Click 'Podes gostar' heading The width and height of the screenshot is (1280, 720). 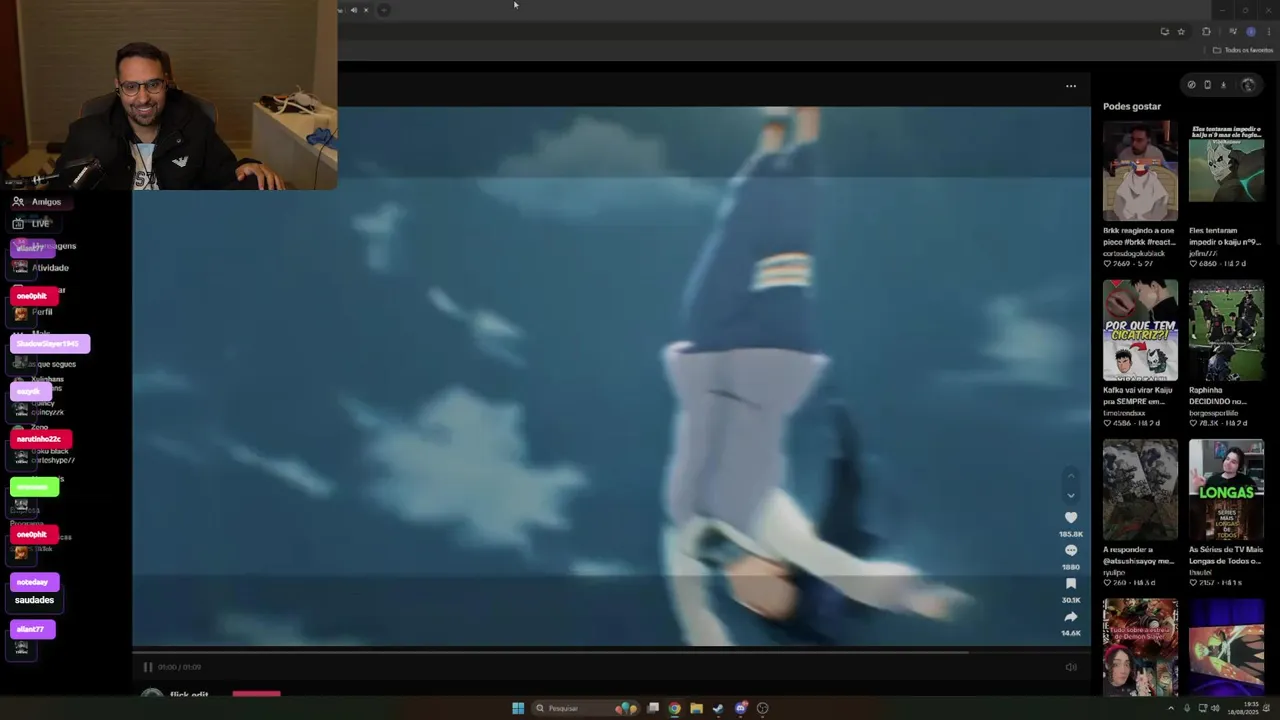[1132, 106]
